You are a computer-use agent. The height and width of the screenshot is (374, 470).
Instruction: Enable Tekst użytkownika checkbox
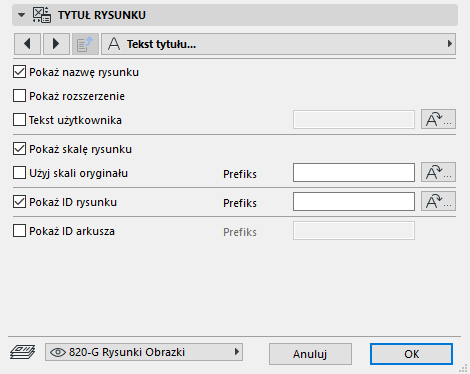[19, 120]
